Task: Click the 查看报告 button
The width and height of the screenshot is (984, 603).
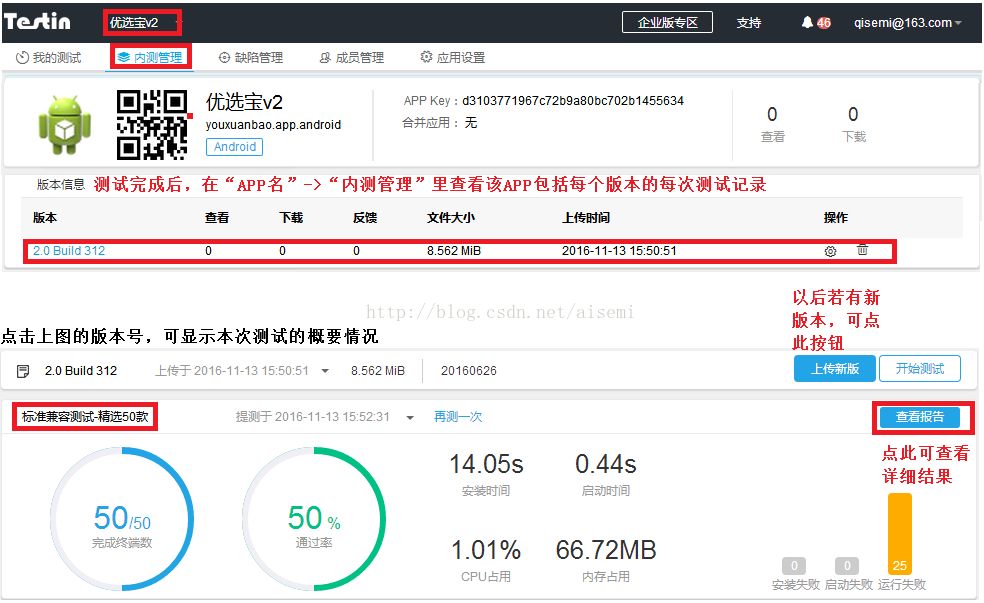Action: coord(919,417)
